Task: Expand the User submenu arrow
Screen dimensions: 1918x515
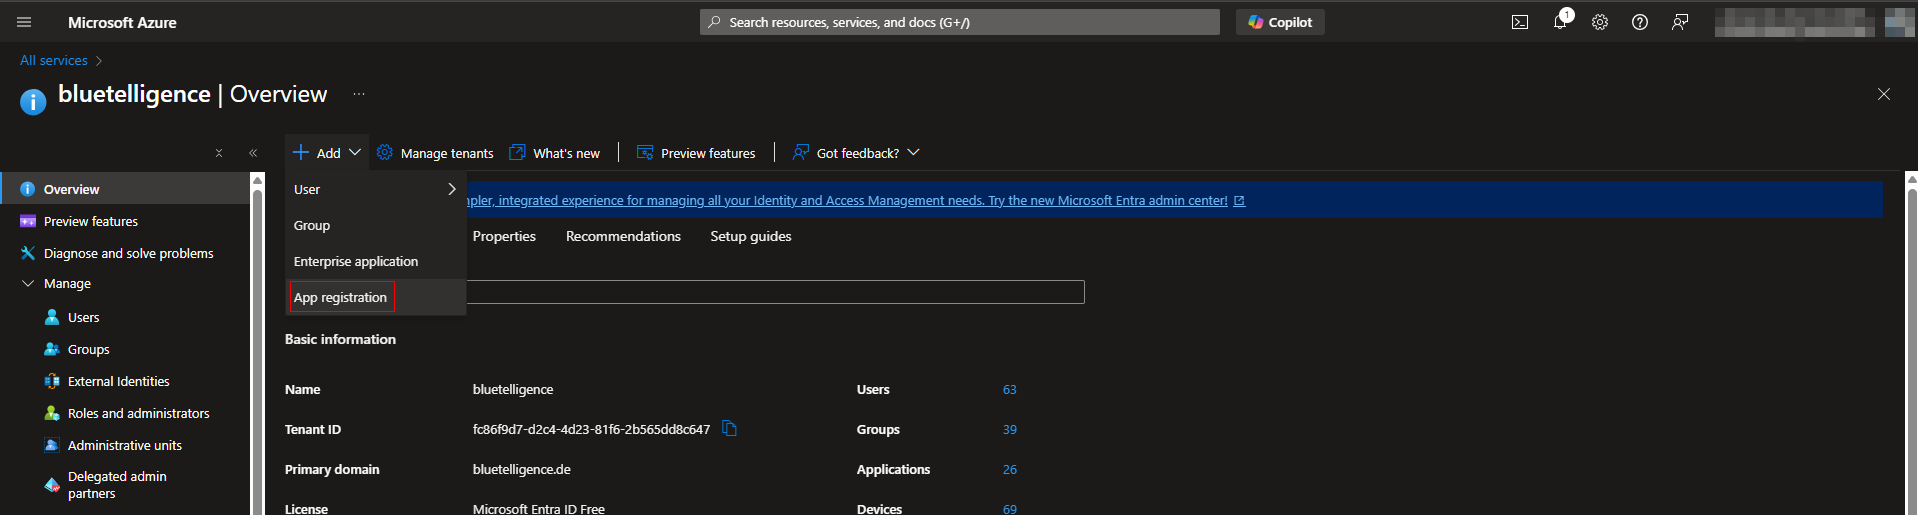Action: [x=451, y=189]
